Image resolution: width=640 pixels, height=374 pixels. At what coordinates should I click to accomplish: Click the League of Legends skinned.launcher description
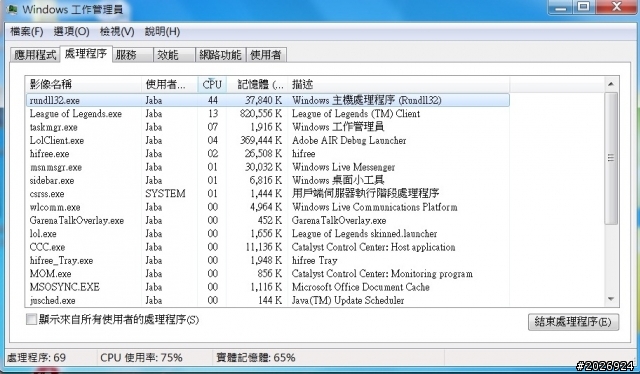[x=364, y=234]
